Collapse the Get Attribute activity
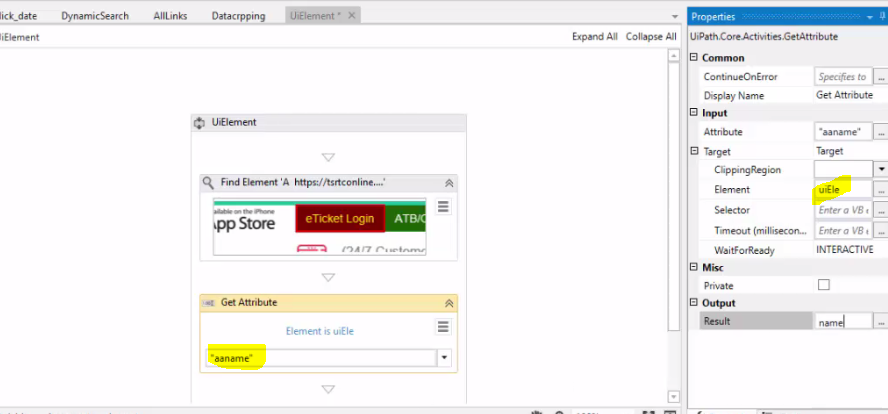Screen dimensions: 888x414 (449, 303)
